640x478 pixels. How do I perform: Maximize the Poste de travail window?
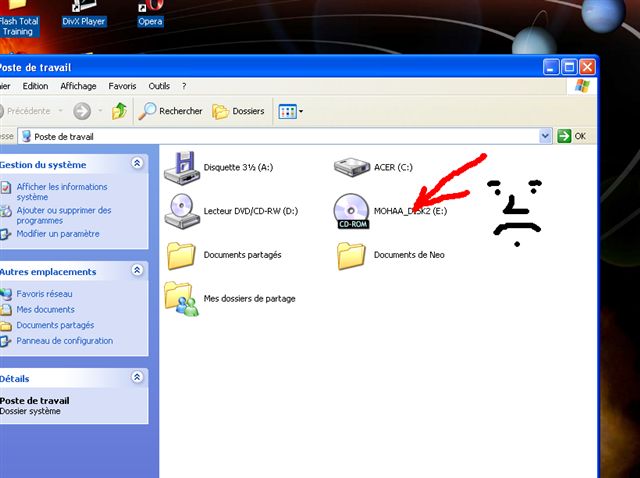tap(569, 67)
